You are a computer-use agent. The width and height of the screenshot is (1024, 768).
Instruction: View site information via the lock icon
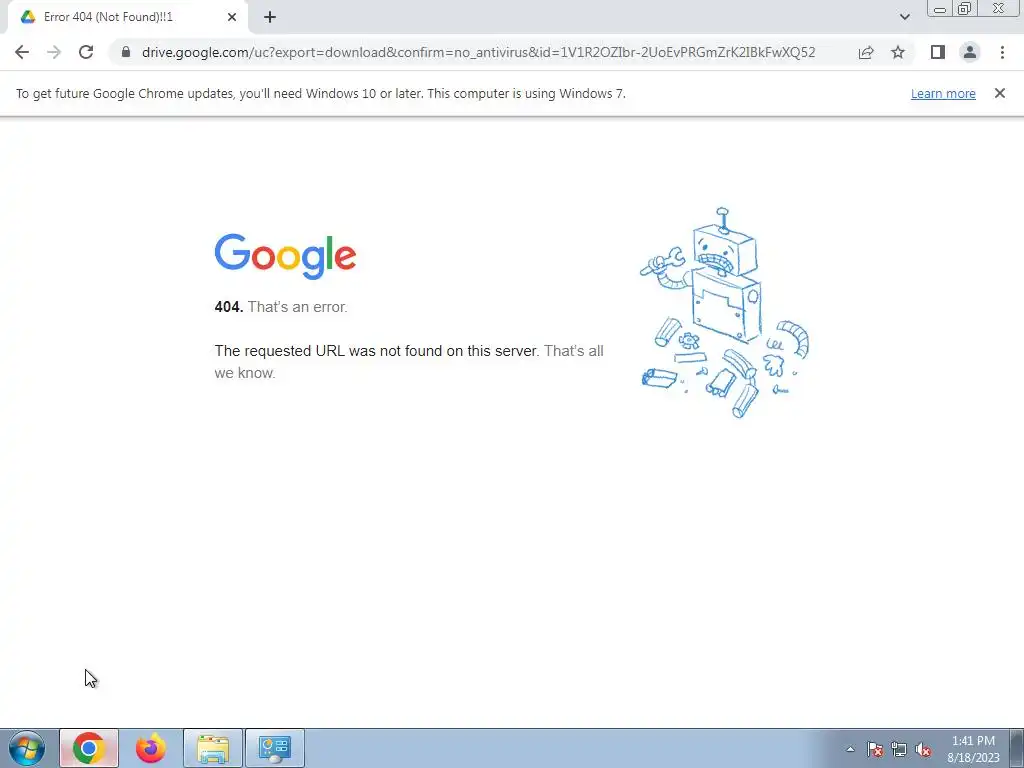126,52
